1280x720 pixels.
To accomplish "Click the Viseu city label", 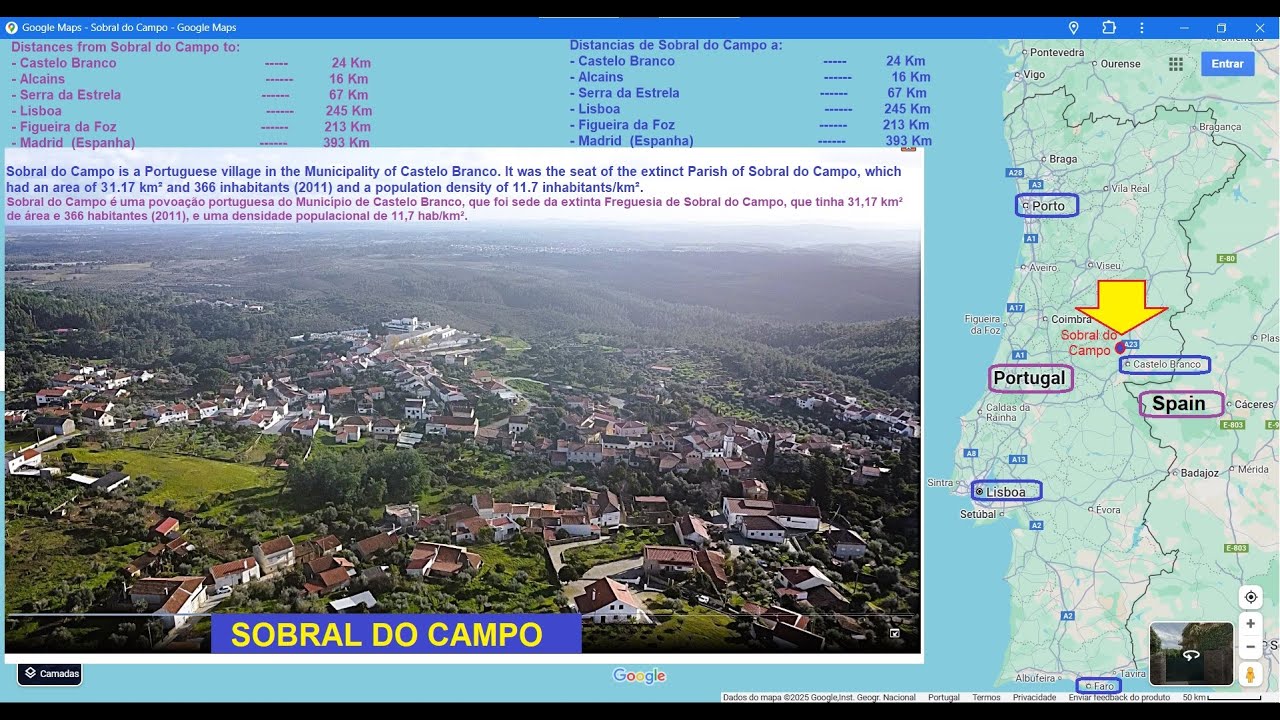I will pos(1109,266).
